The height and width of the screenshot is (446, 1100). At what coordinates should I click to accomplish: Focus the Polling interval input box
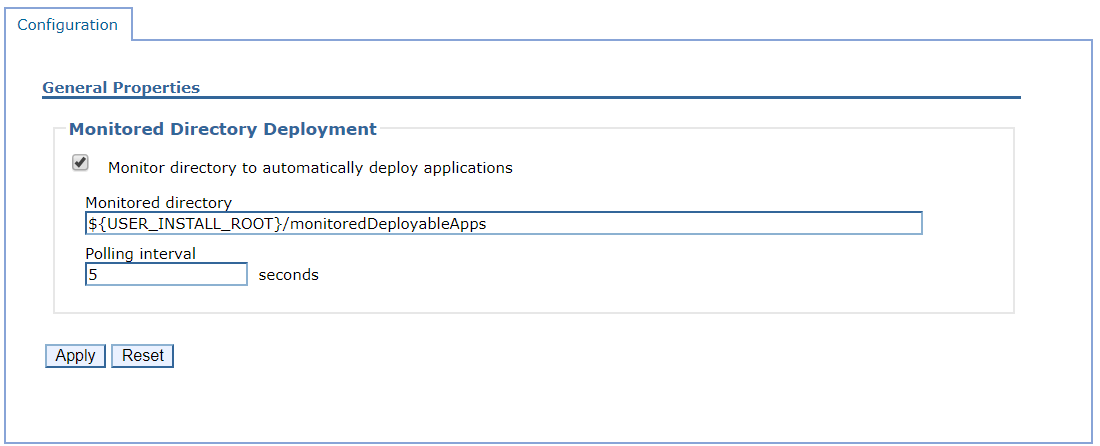(166, 274)
